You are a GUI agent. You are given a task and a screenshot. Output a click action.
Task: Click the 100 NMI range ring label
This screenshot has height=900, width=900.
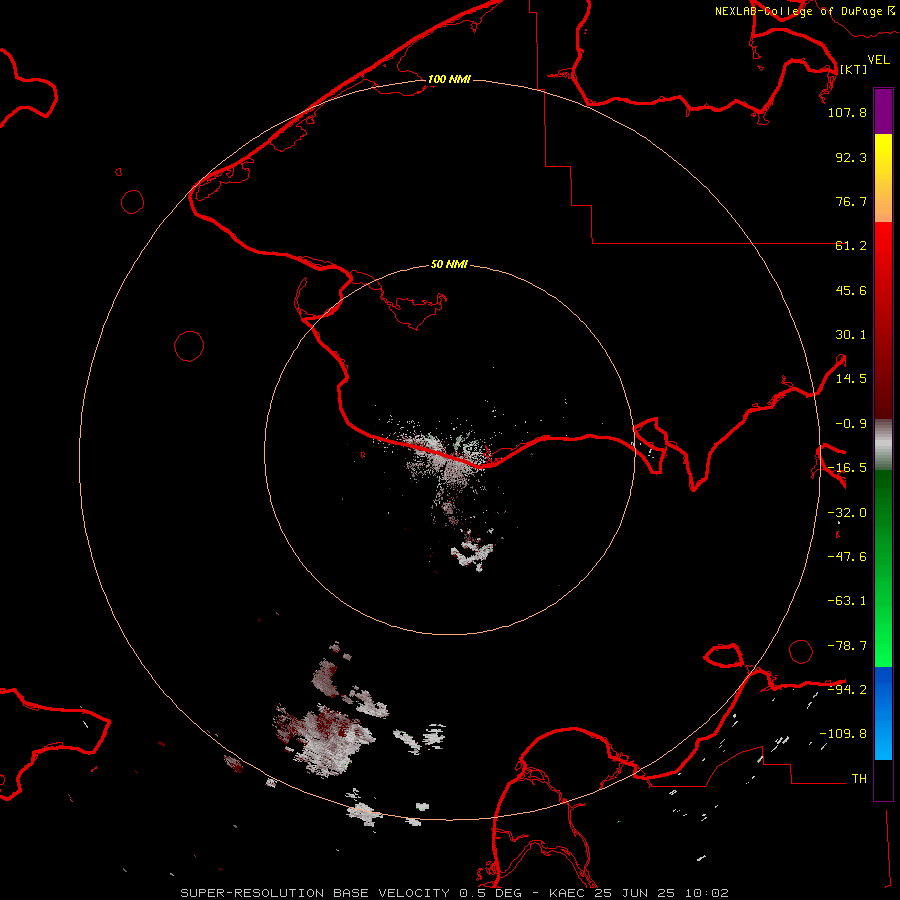[449, 79]
